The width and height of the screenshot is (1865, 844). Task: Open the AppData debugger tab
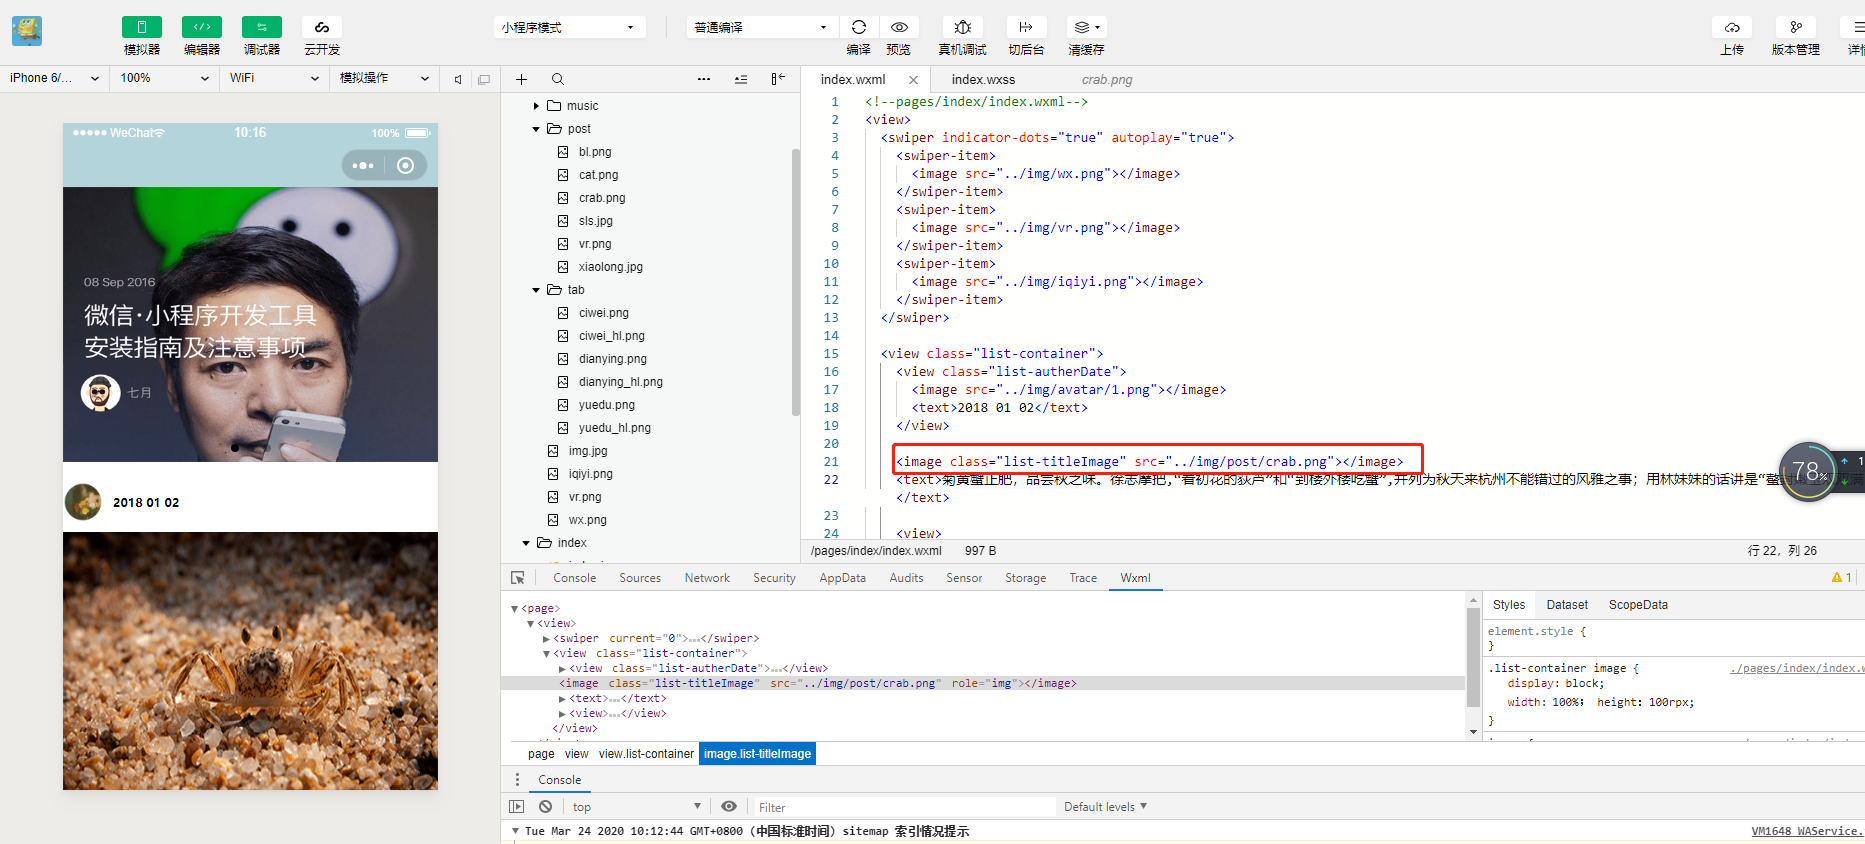click(x=842, y=578)
